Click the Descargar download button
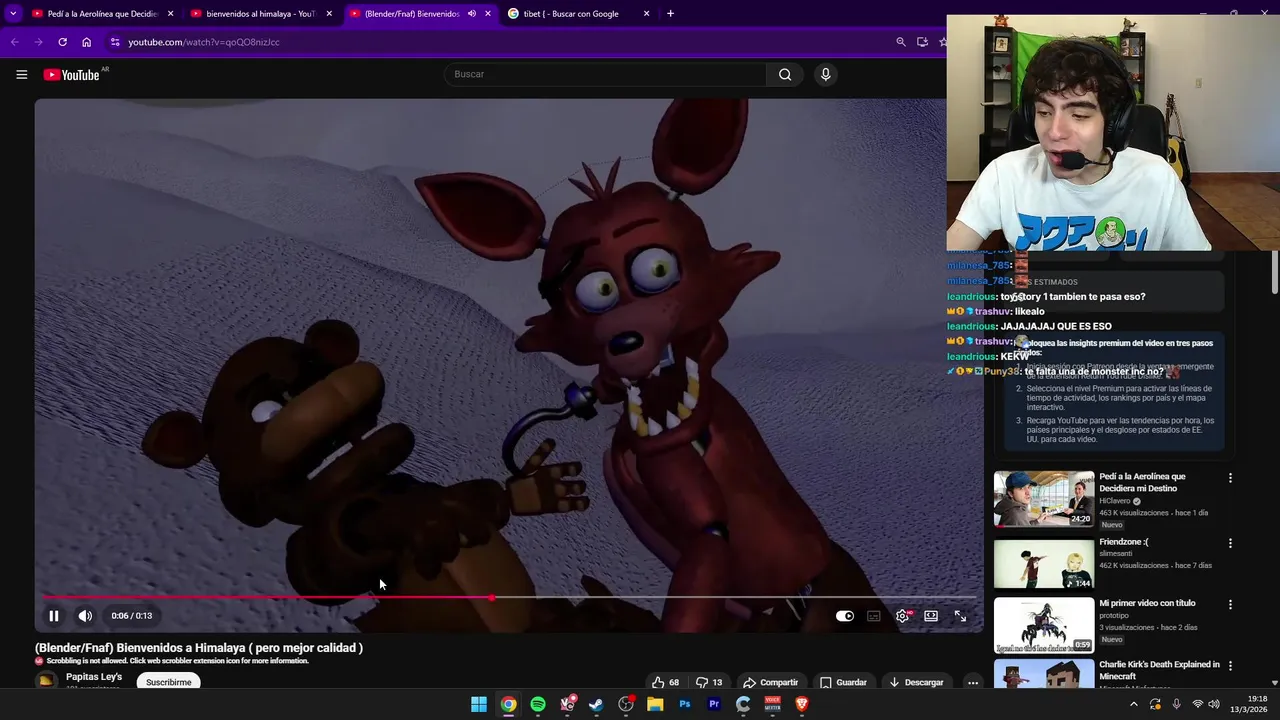This screenshot has height=720, width=1280. pyautogui.click(x=916, y=682)
